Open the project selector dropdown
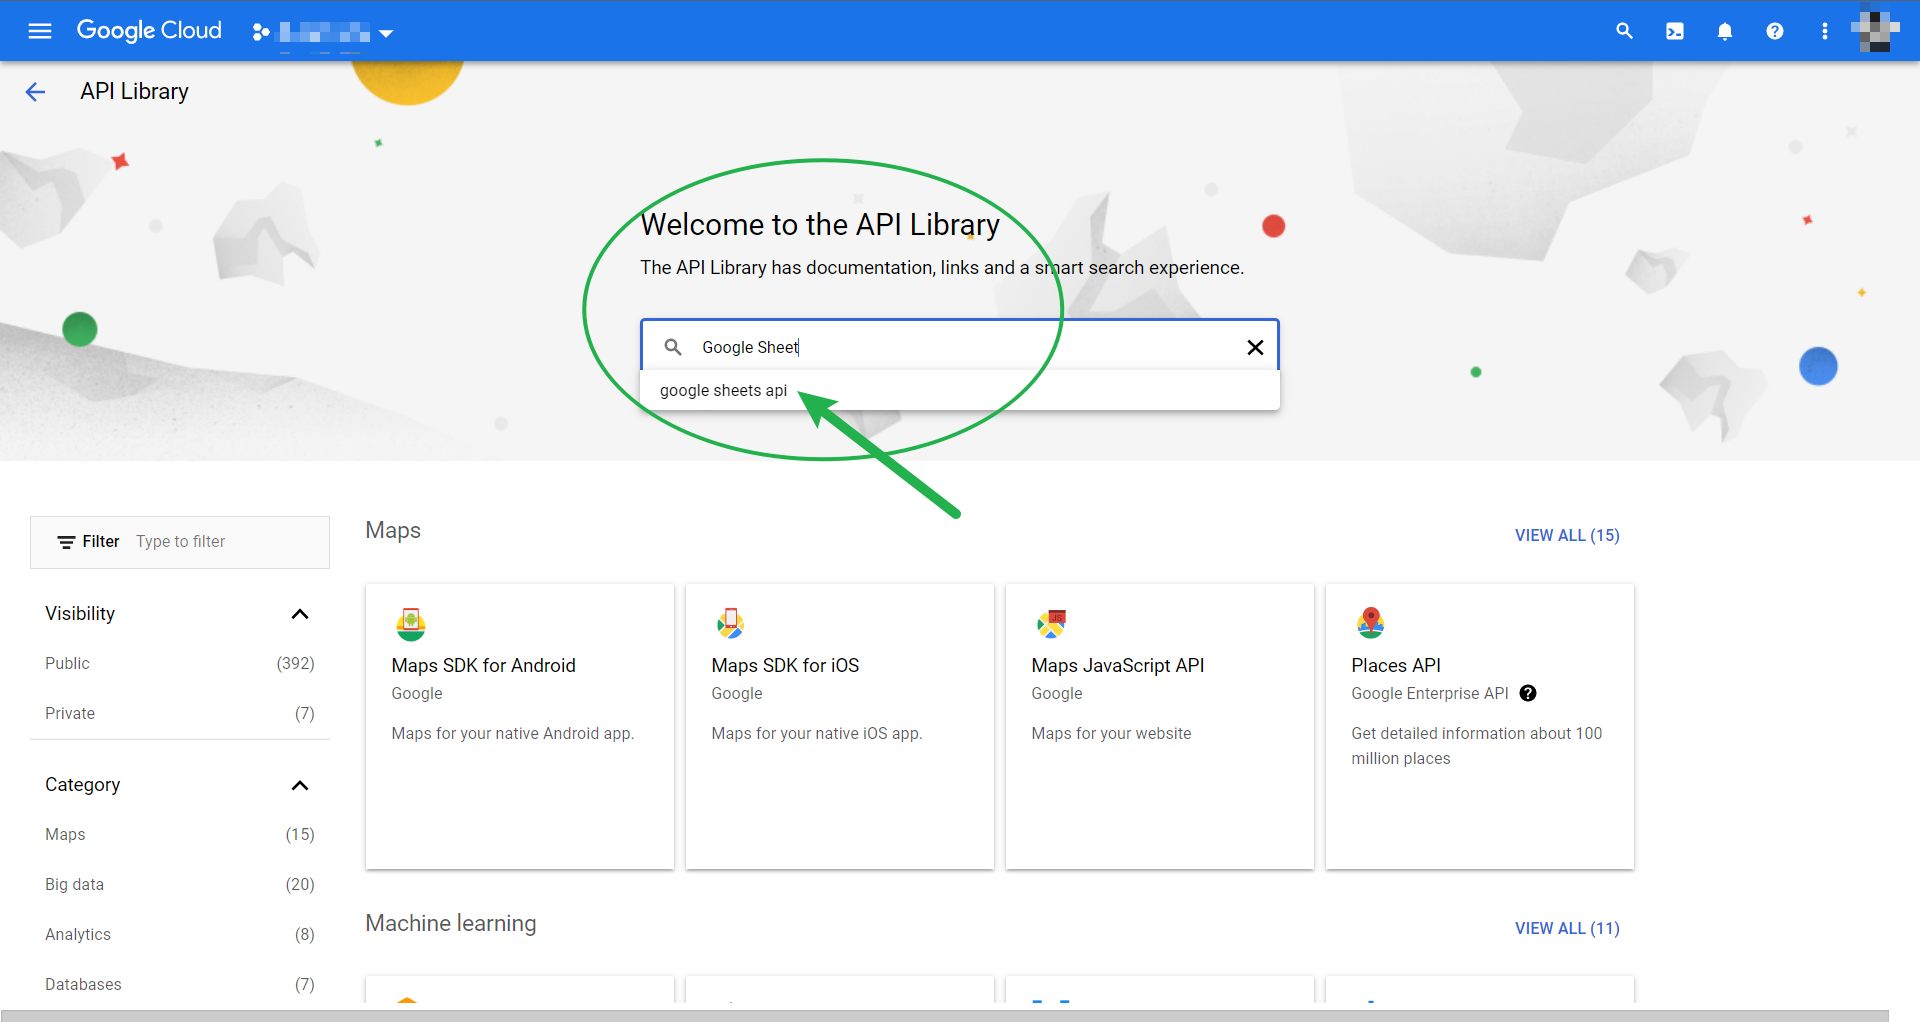 point(322,33)
